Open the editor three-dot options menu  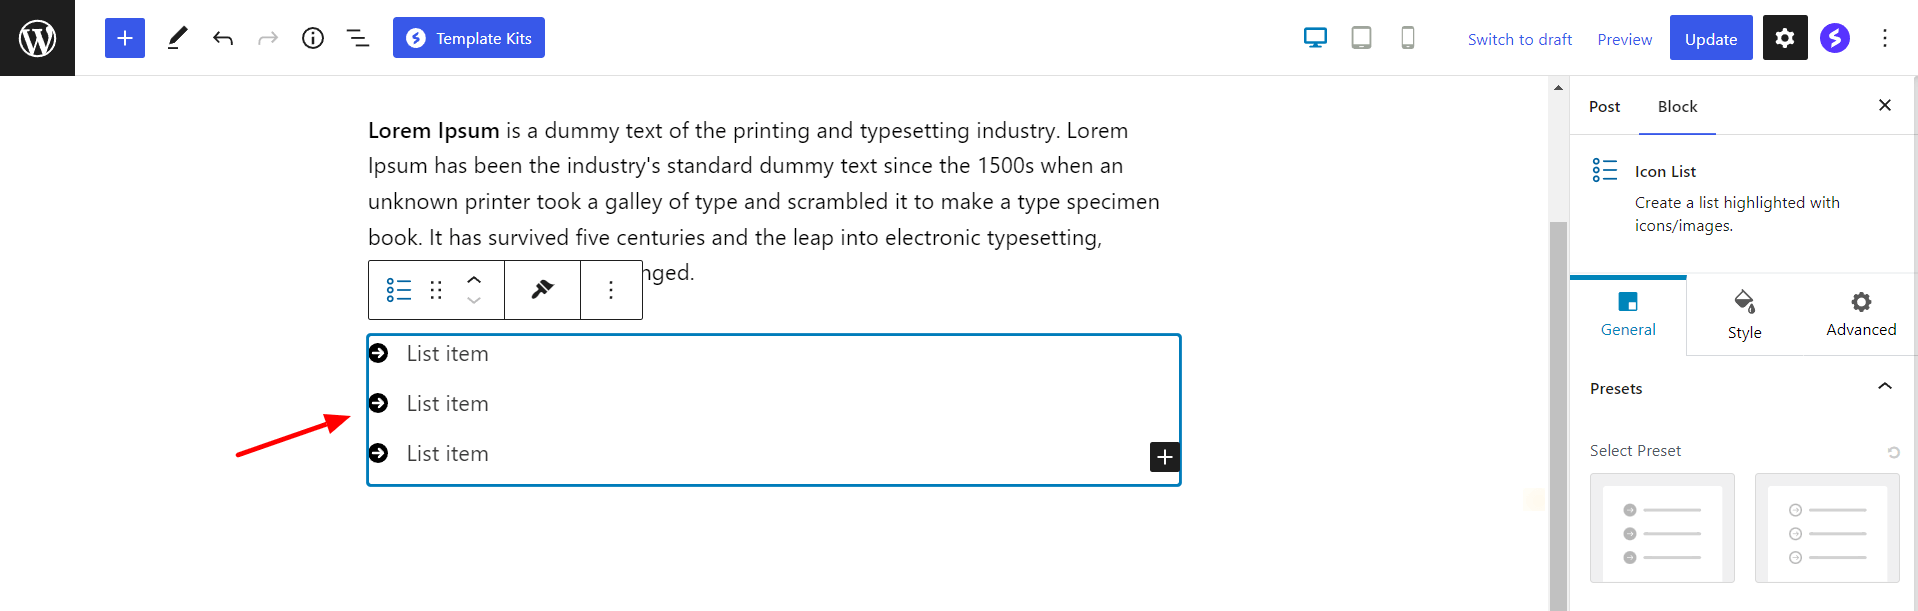[1884, 37]
